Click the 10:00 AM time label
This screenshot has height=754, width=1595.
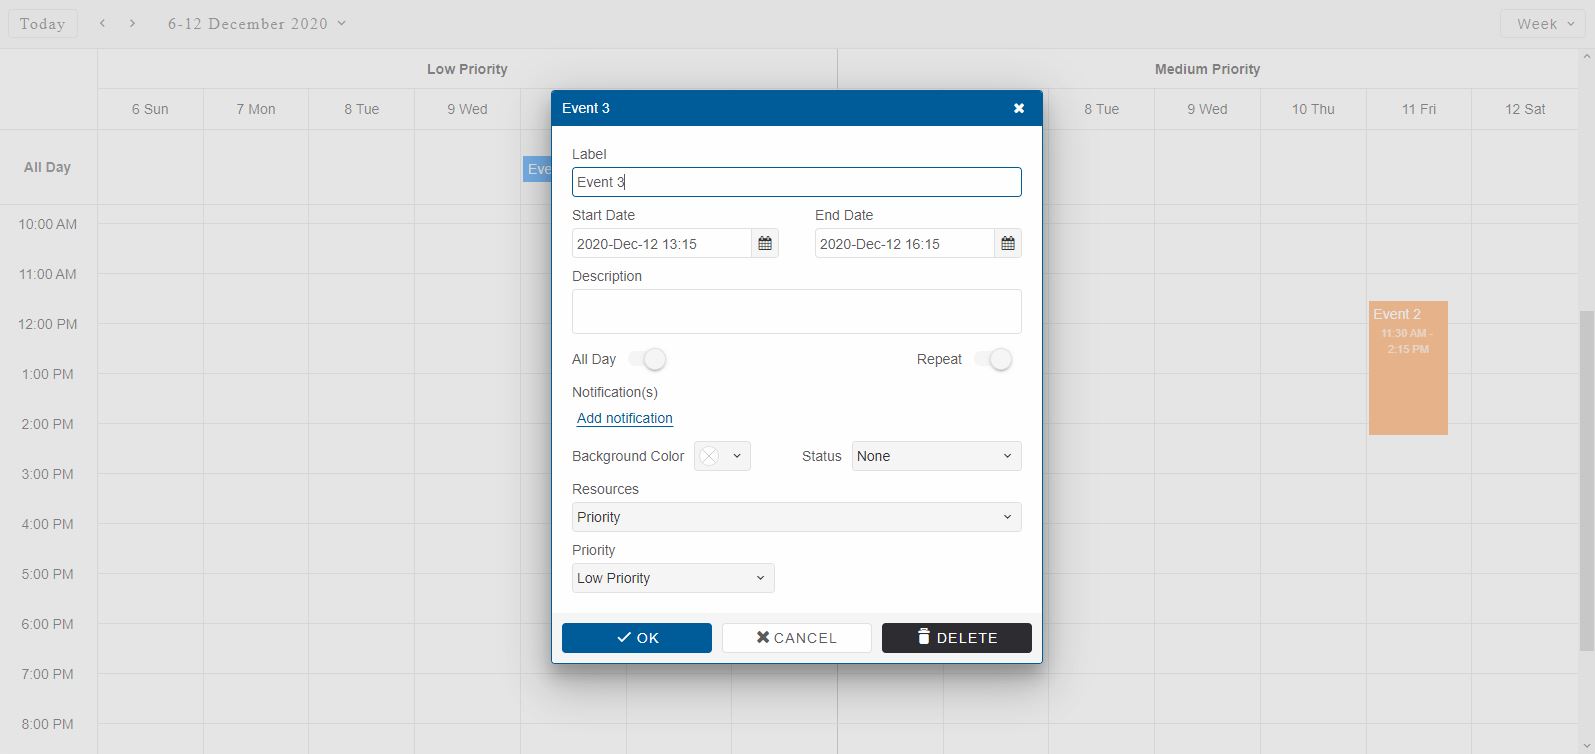click(48, 224)
